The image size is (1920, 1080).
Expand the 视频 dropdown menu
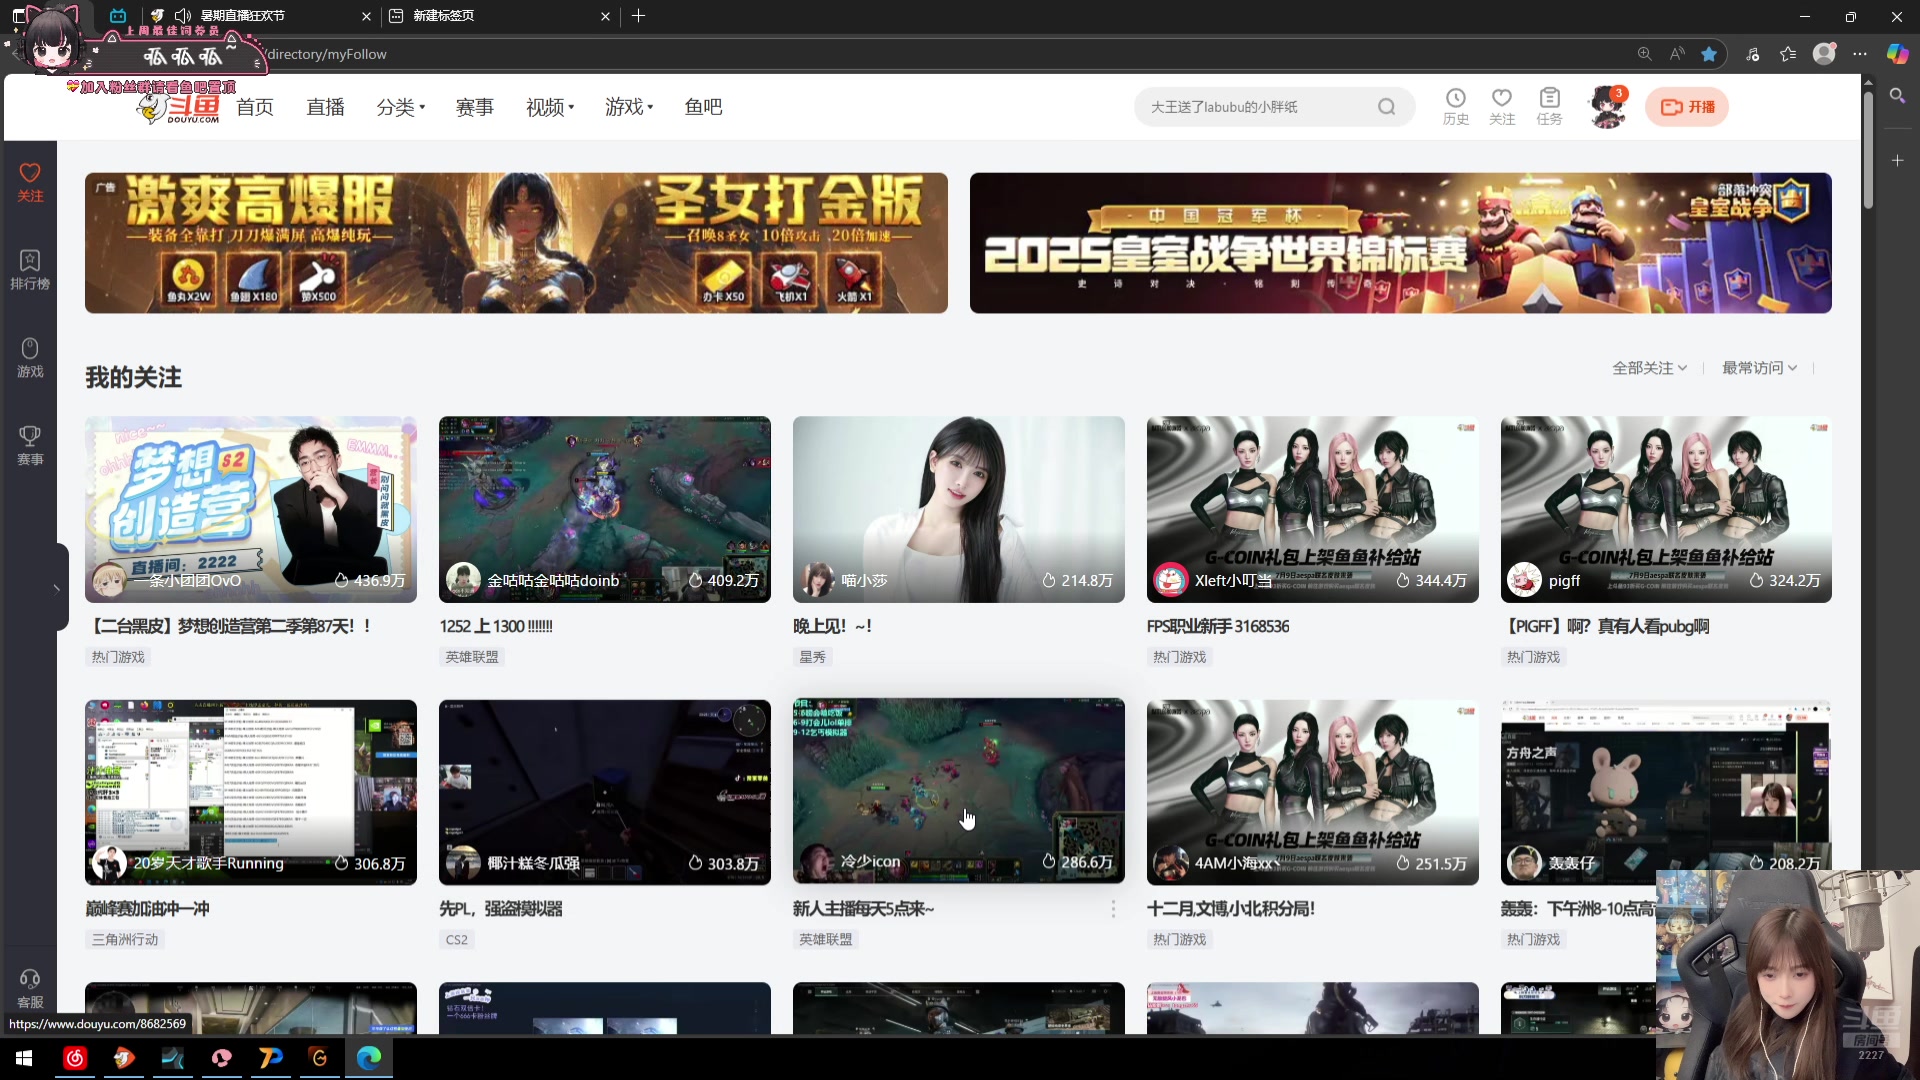pyautogui.click(x=550, y=107)
